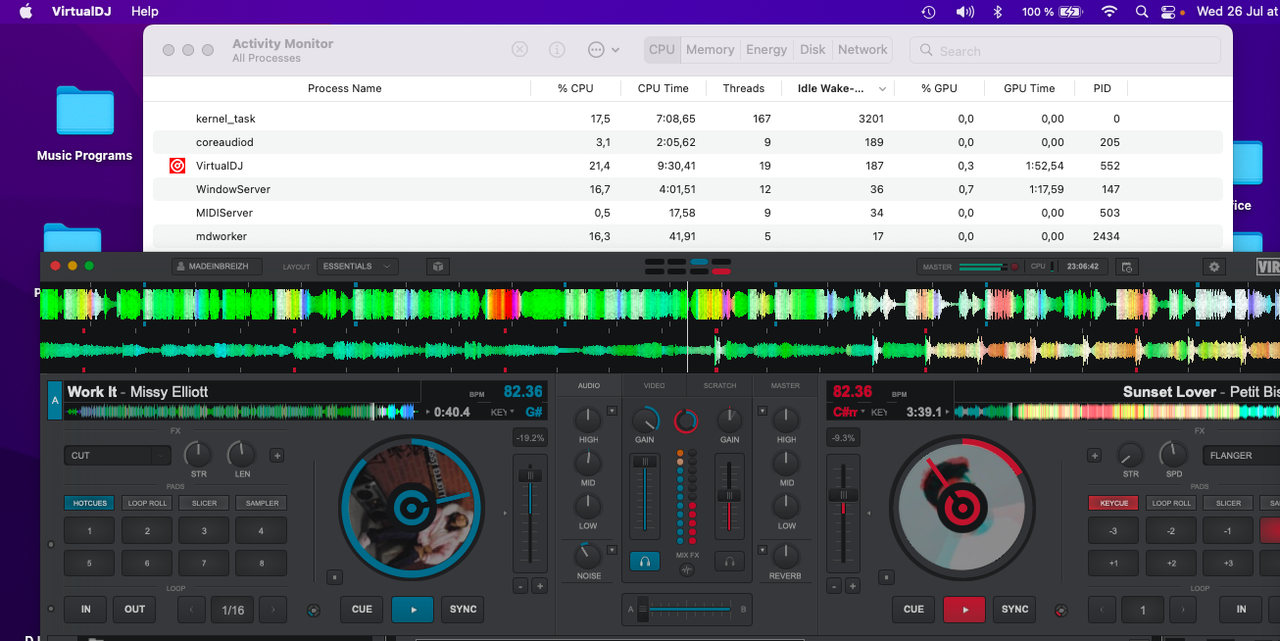Select KEYCUE pad mode on right deck
The image size is (1280, 641).
point(1114,503)
